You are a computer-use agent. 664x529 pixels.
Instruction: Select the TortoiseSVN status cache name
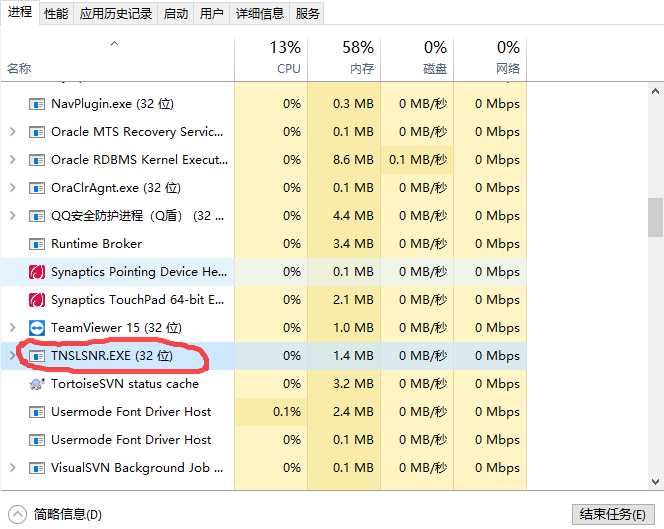pyautogui.click(x=125, y=384)
